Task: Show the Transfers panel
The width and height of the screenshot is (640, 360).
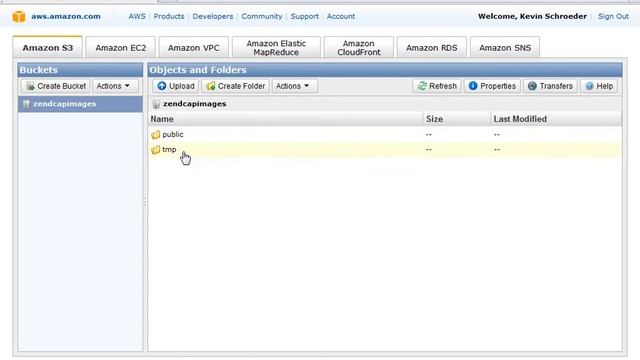Action: click(x=550, y=86)
